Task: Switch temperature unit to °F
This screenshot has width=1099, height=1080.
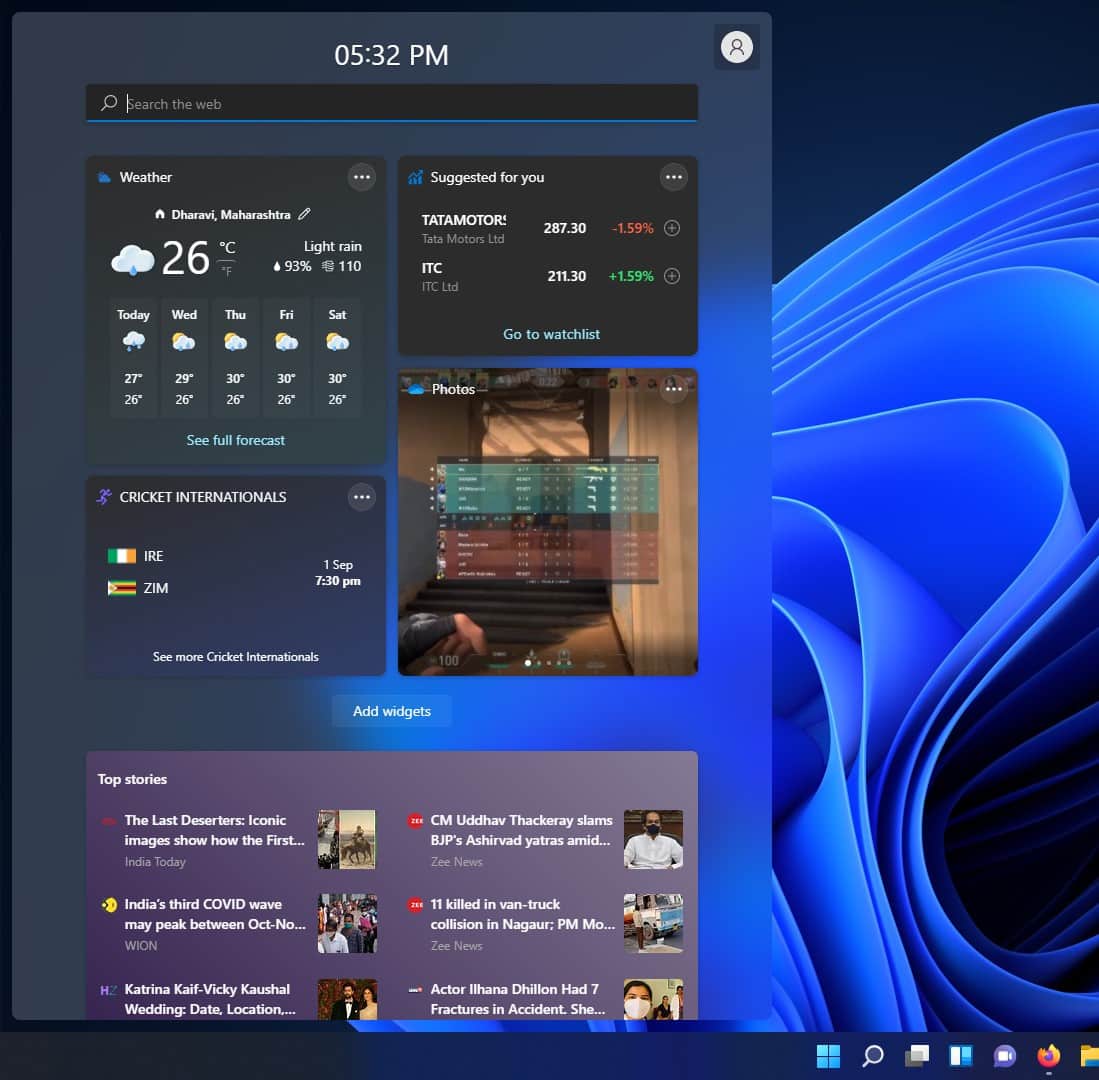Action: 227,271
